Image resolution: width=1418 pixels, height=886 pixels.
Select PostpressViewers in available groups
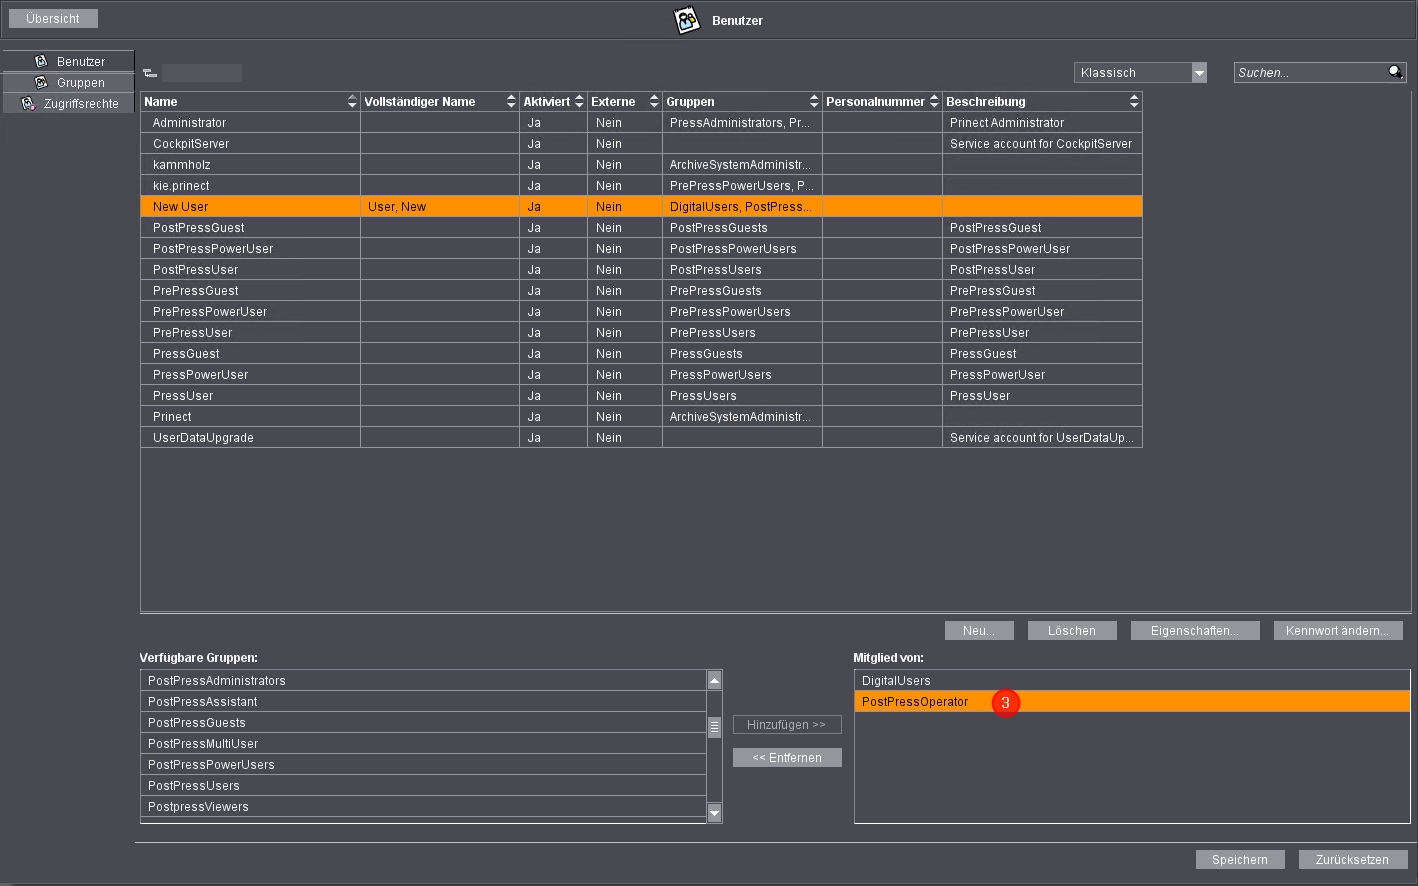point(423,806)
